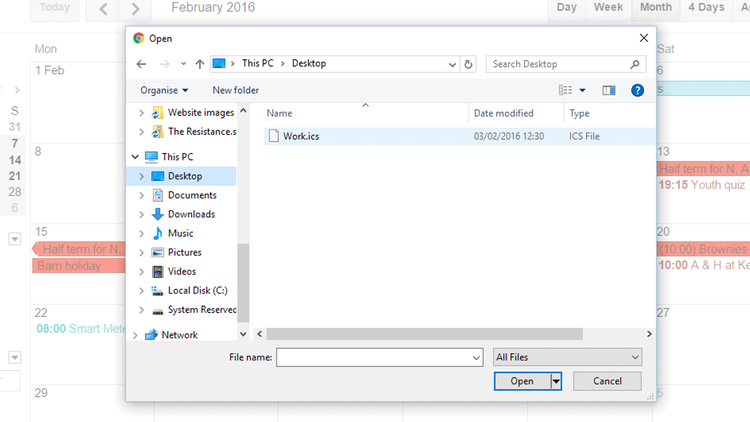Screen dimensions: 750x422
Task: Change view layout icon
Action: tap(566, 90)
